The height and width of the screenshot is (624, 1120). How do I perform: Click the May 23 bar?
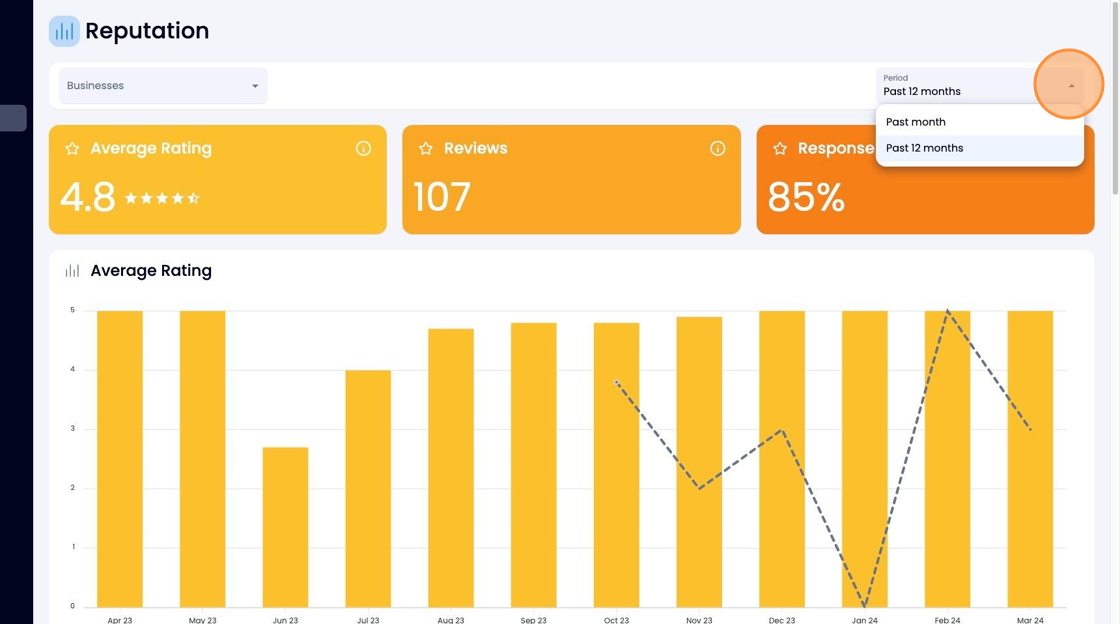coord(202,458)
